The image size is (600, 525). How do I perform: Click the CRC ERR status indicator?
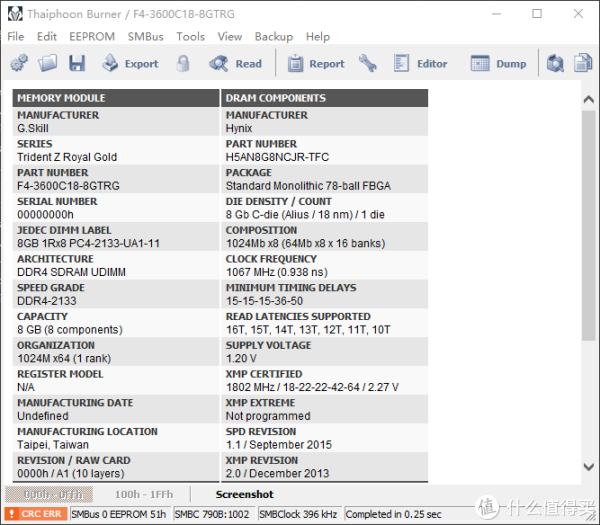tap(36, 514)
